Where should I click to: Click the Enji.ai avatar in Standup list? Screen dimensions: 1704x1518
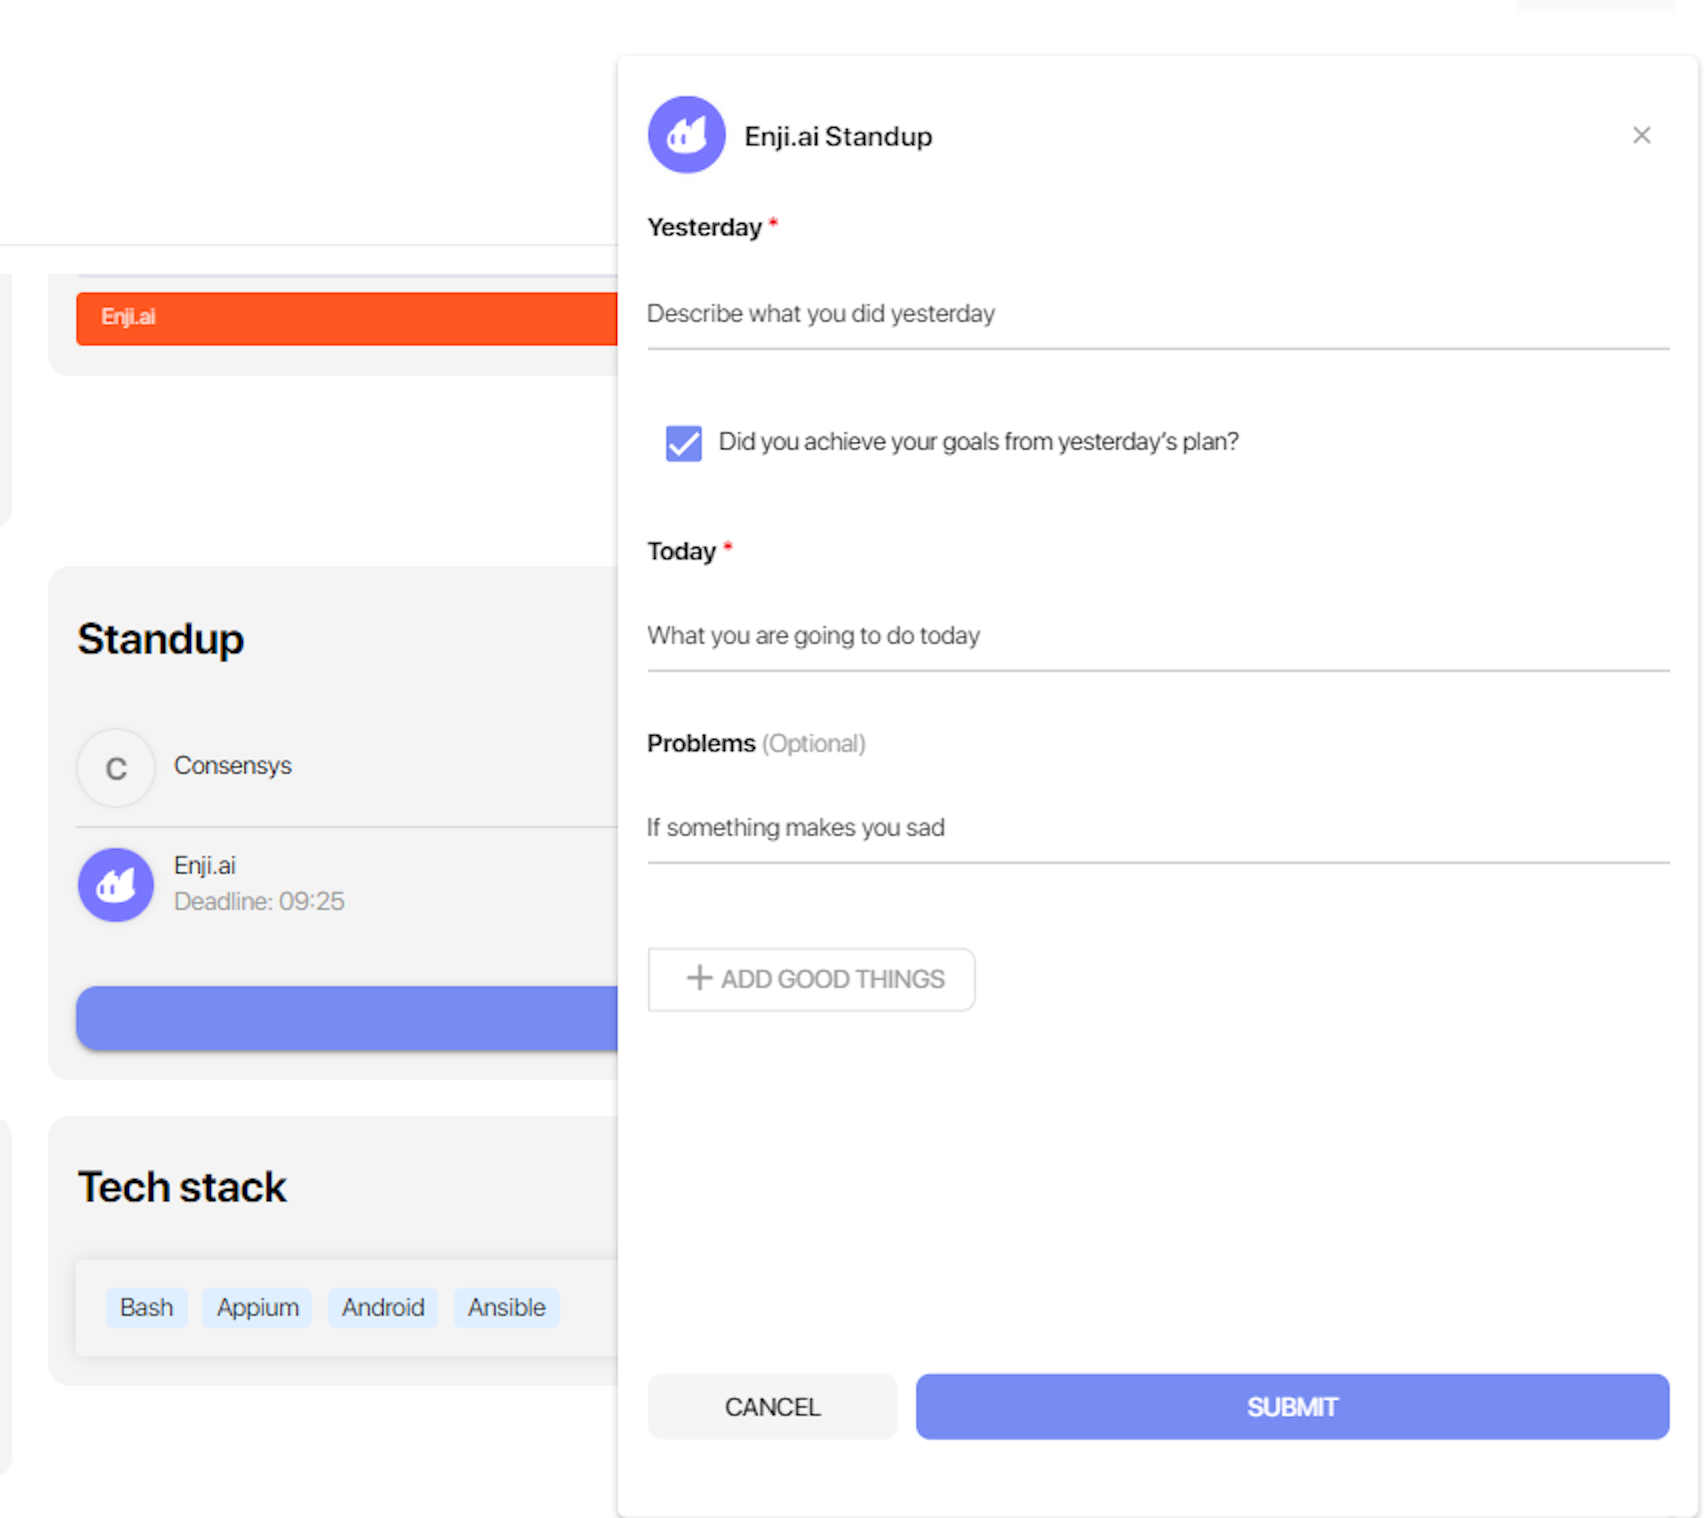point(116,884)
